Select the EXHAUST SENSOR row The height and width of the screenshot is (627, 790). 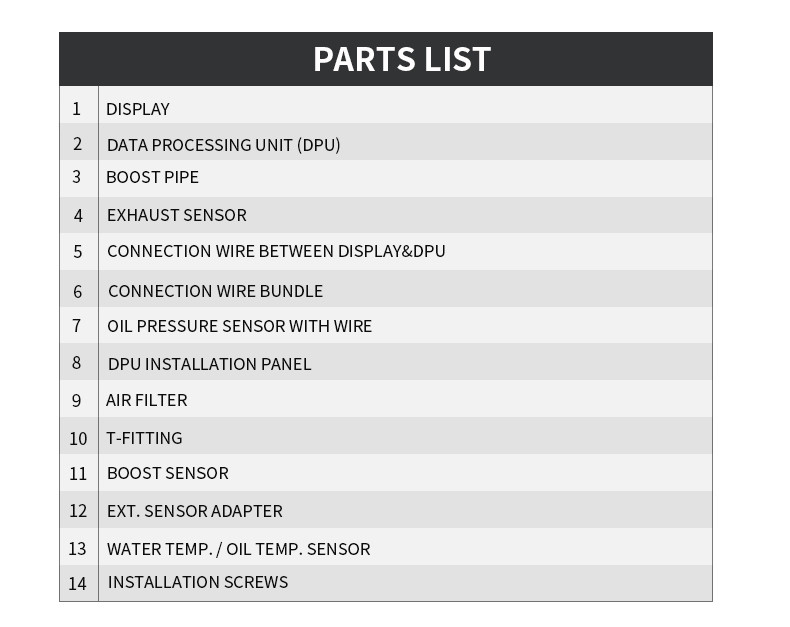pos(385,215)
